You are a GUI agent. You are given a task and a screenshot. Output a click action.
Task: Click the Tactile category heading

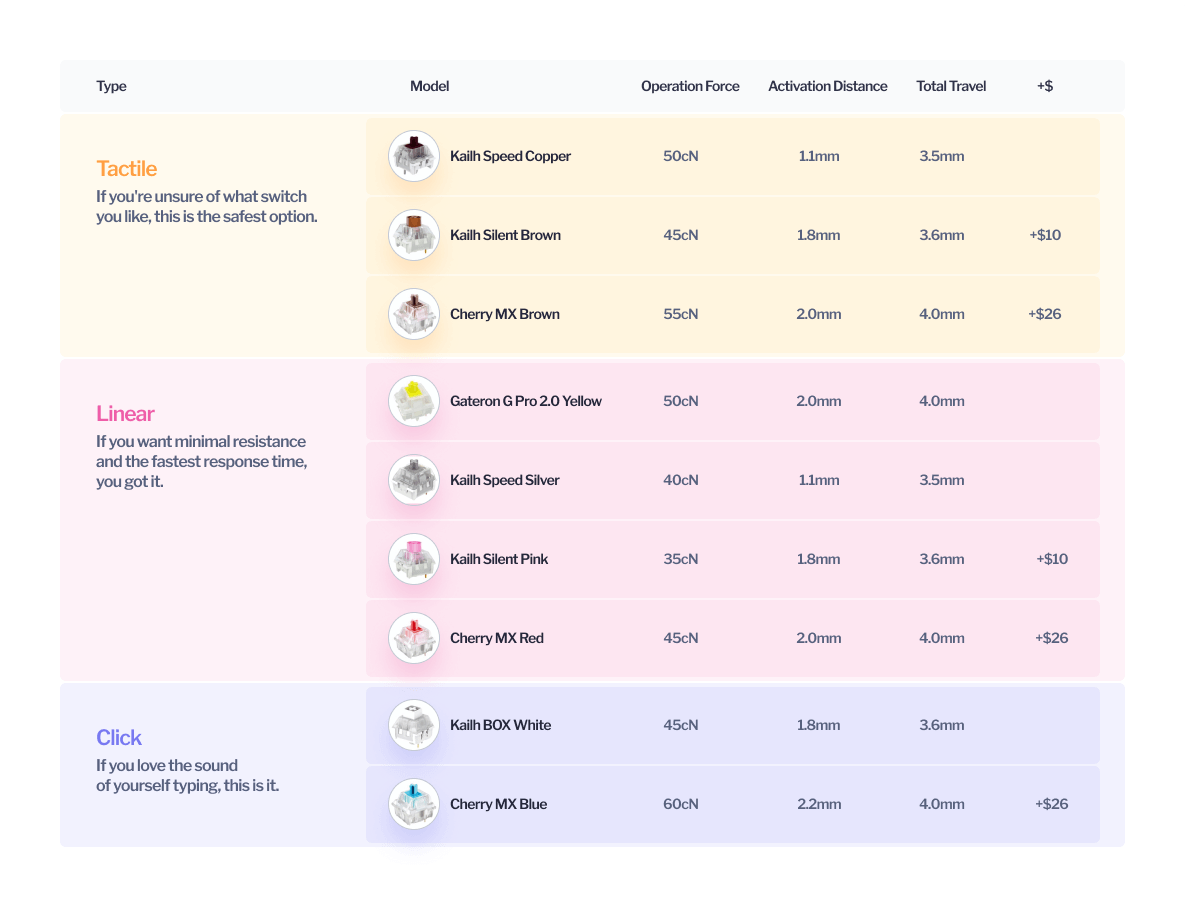[x=127, y=168]
